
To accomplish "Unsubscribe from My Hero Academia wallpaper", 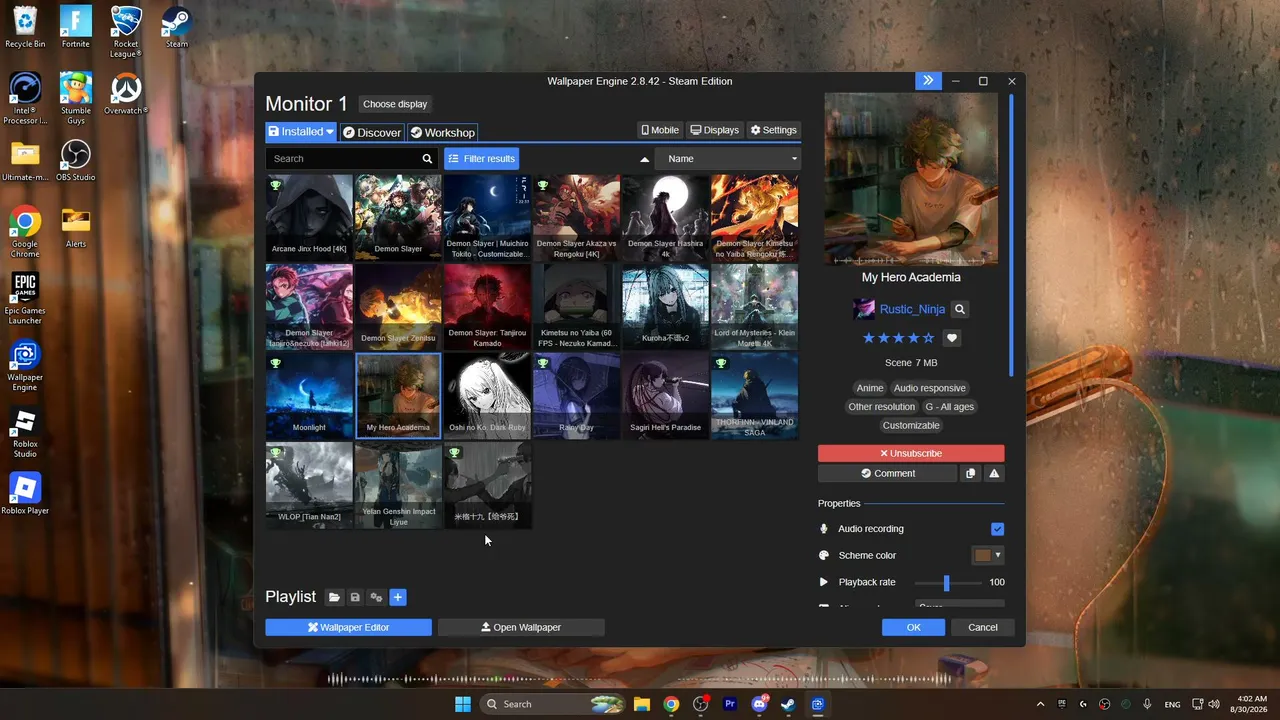I will click(x=911, y=453).
